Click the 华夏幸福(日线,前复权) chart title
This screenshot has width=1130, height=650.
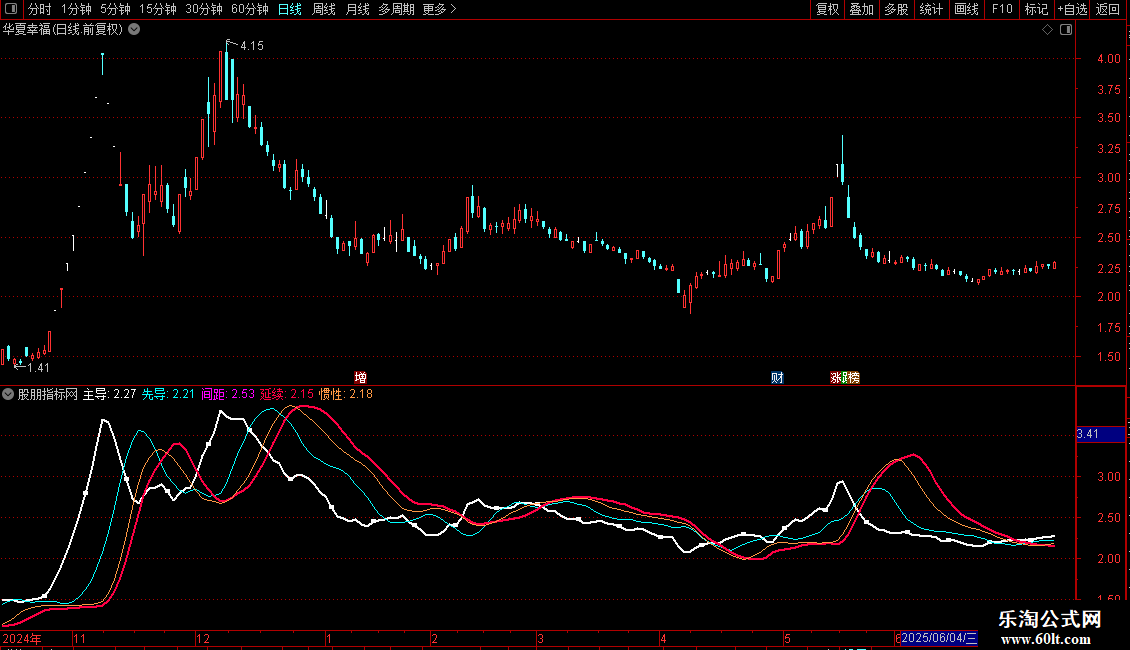[x=63, y=30]
